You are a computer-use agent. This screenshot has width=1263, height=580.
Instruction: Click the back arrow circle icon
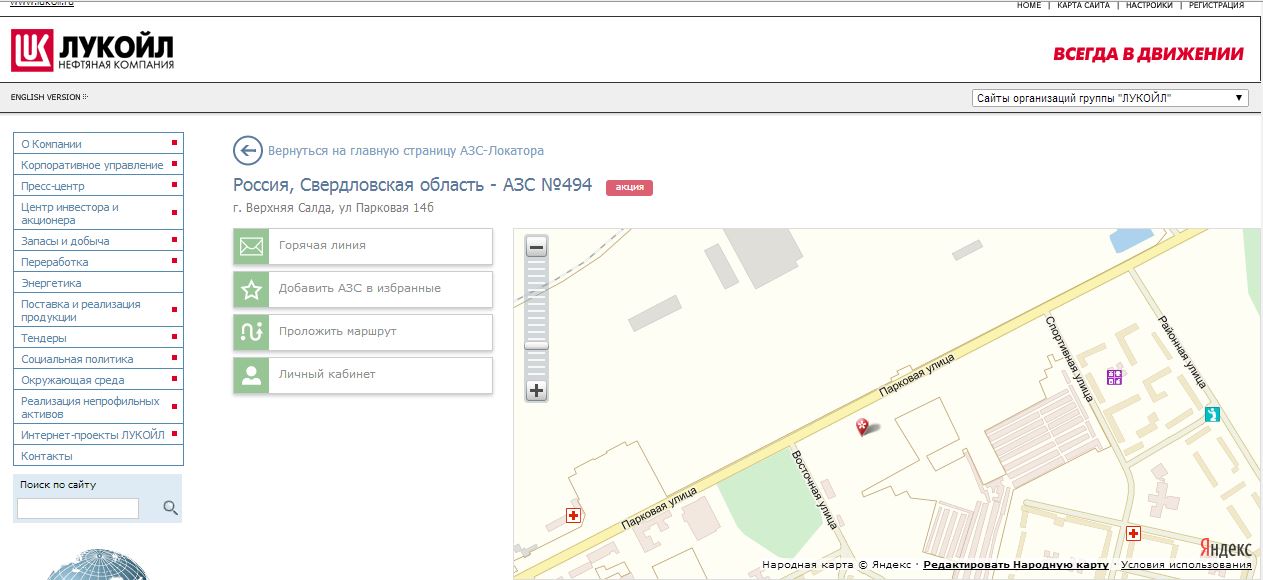pos(247,151)
